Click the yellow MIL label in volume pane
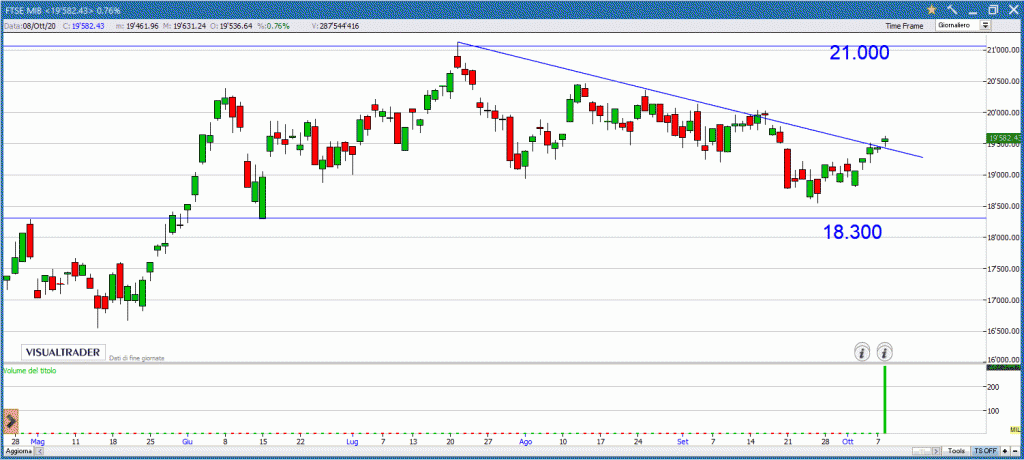Viewport: 1024px width, 460px height. 1015,429
